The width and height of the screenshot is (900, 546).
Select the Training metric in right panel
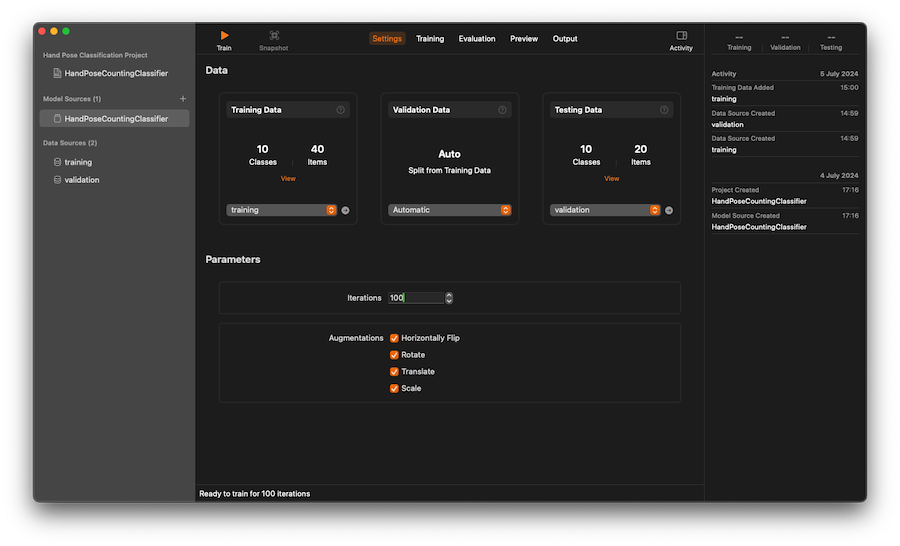click(x=739, y=42)
